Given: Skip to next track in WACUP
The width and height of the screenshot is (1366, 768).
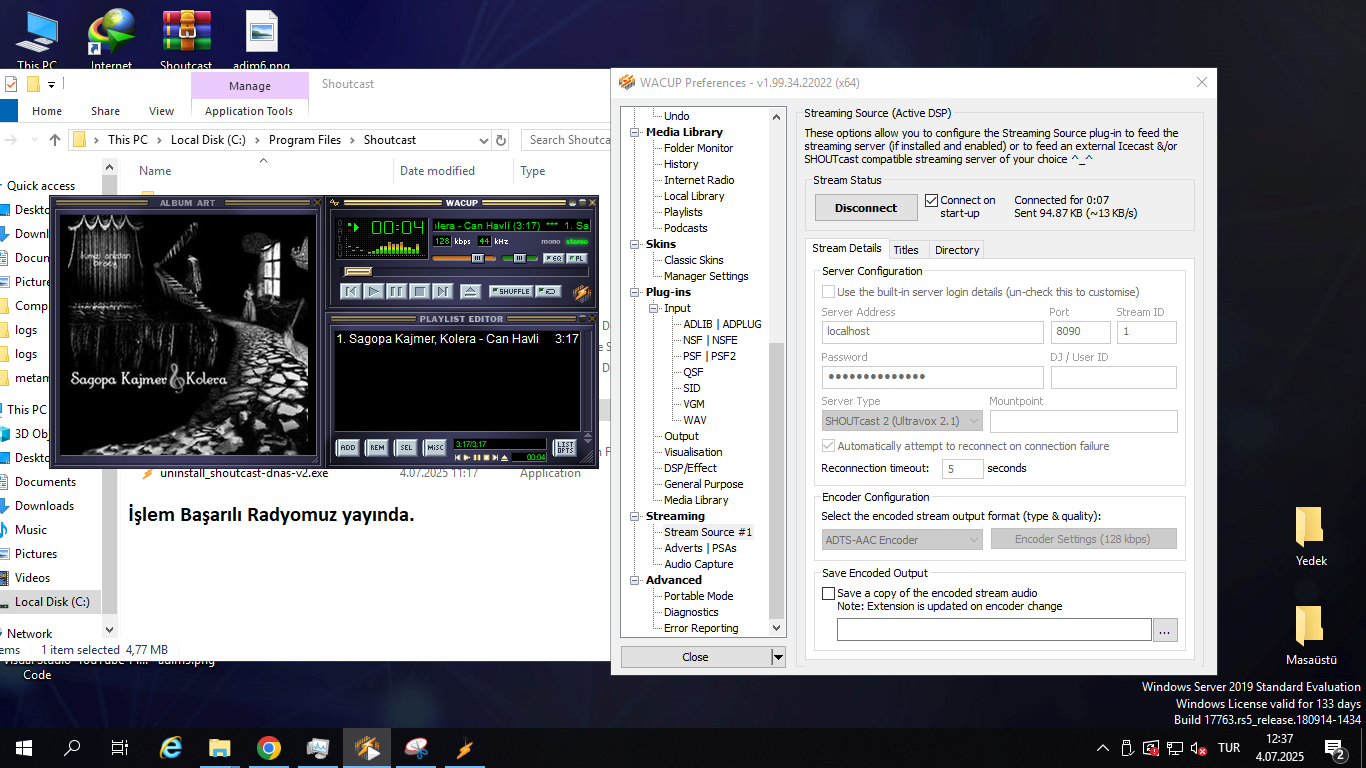Looking at the screenshot, I should coord(443,291).
